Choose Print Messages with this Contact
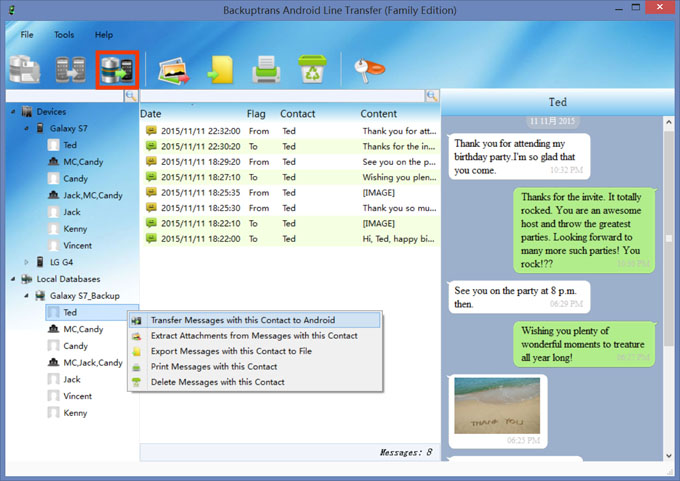The height and width of the screenshot is (481, 680). click(255, 366)
